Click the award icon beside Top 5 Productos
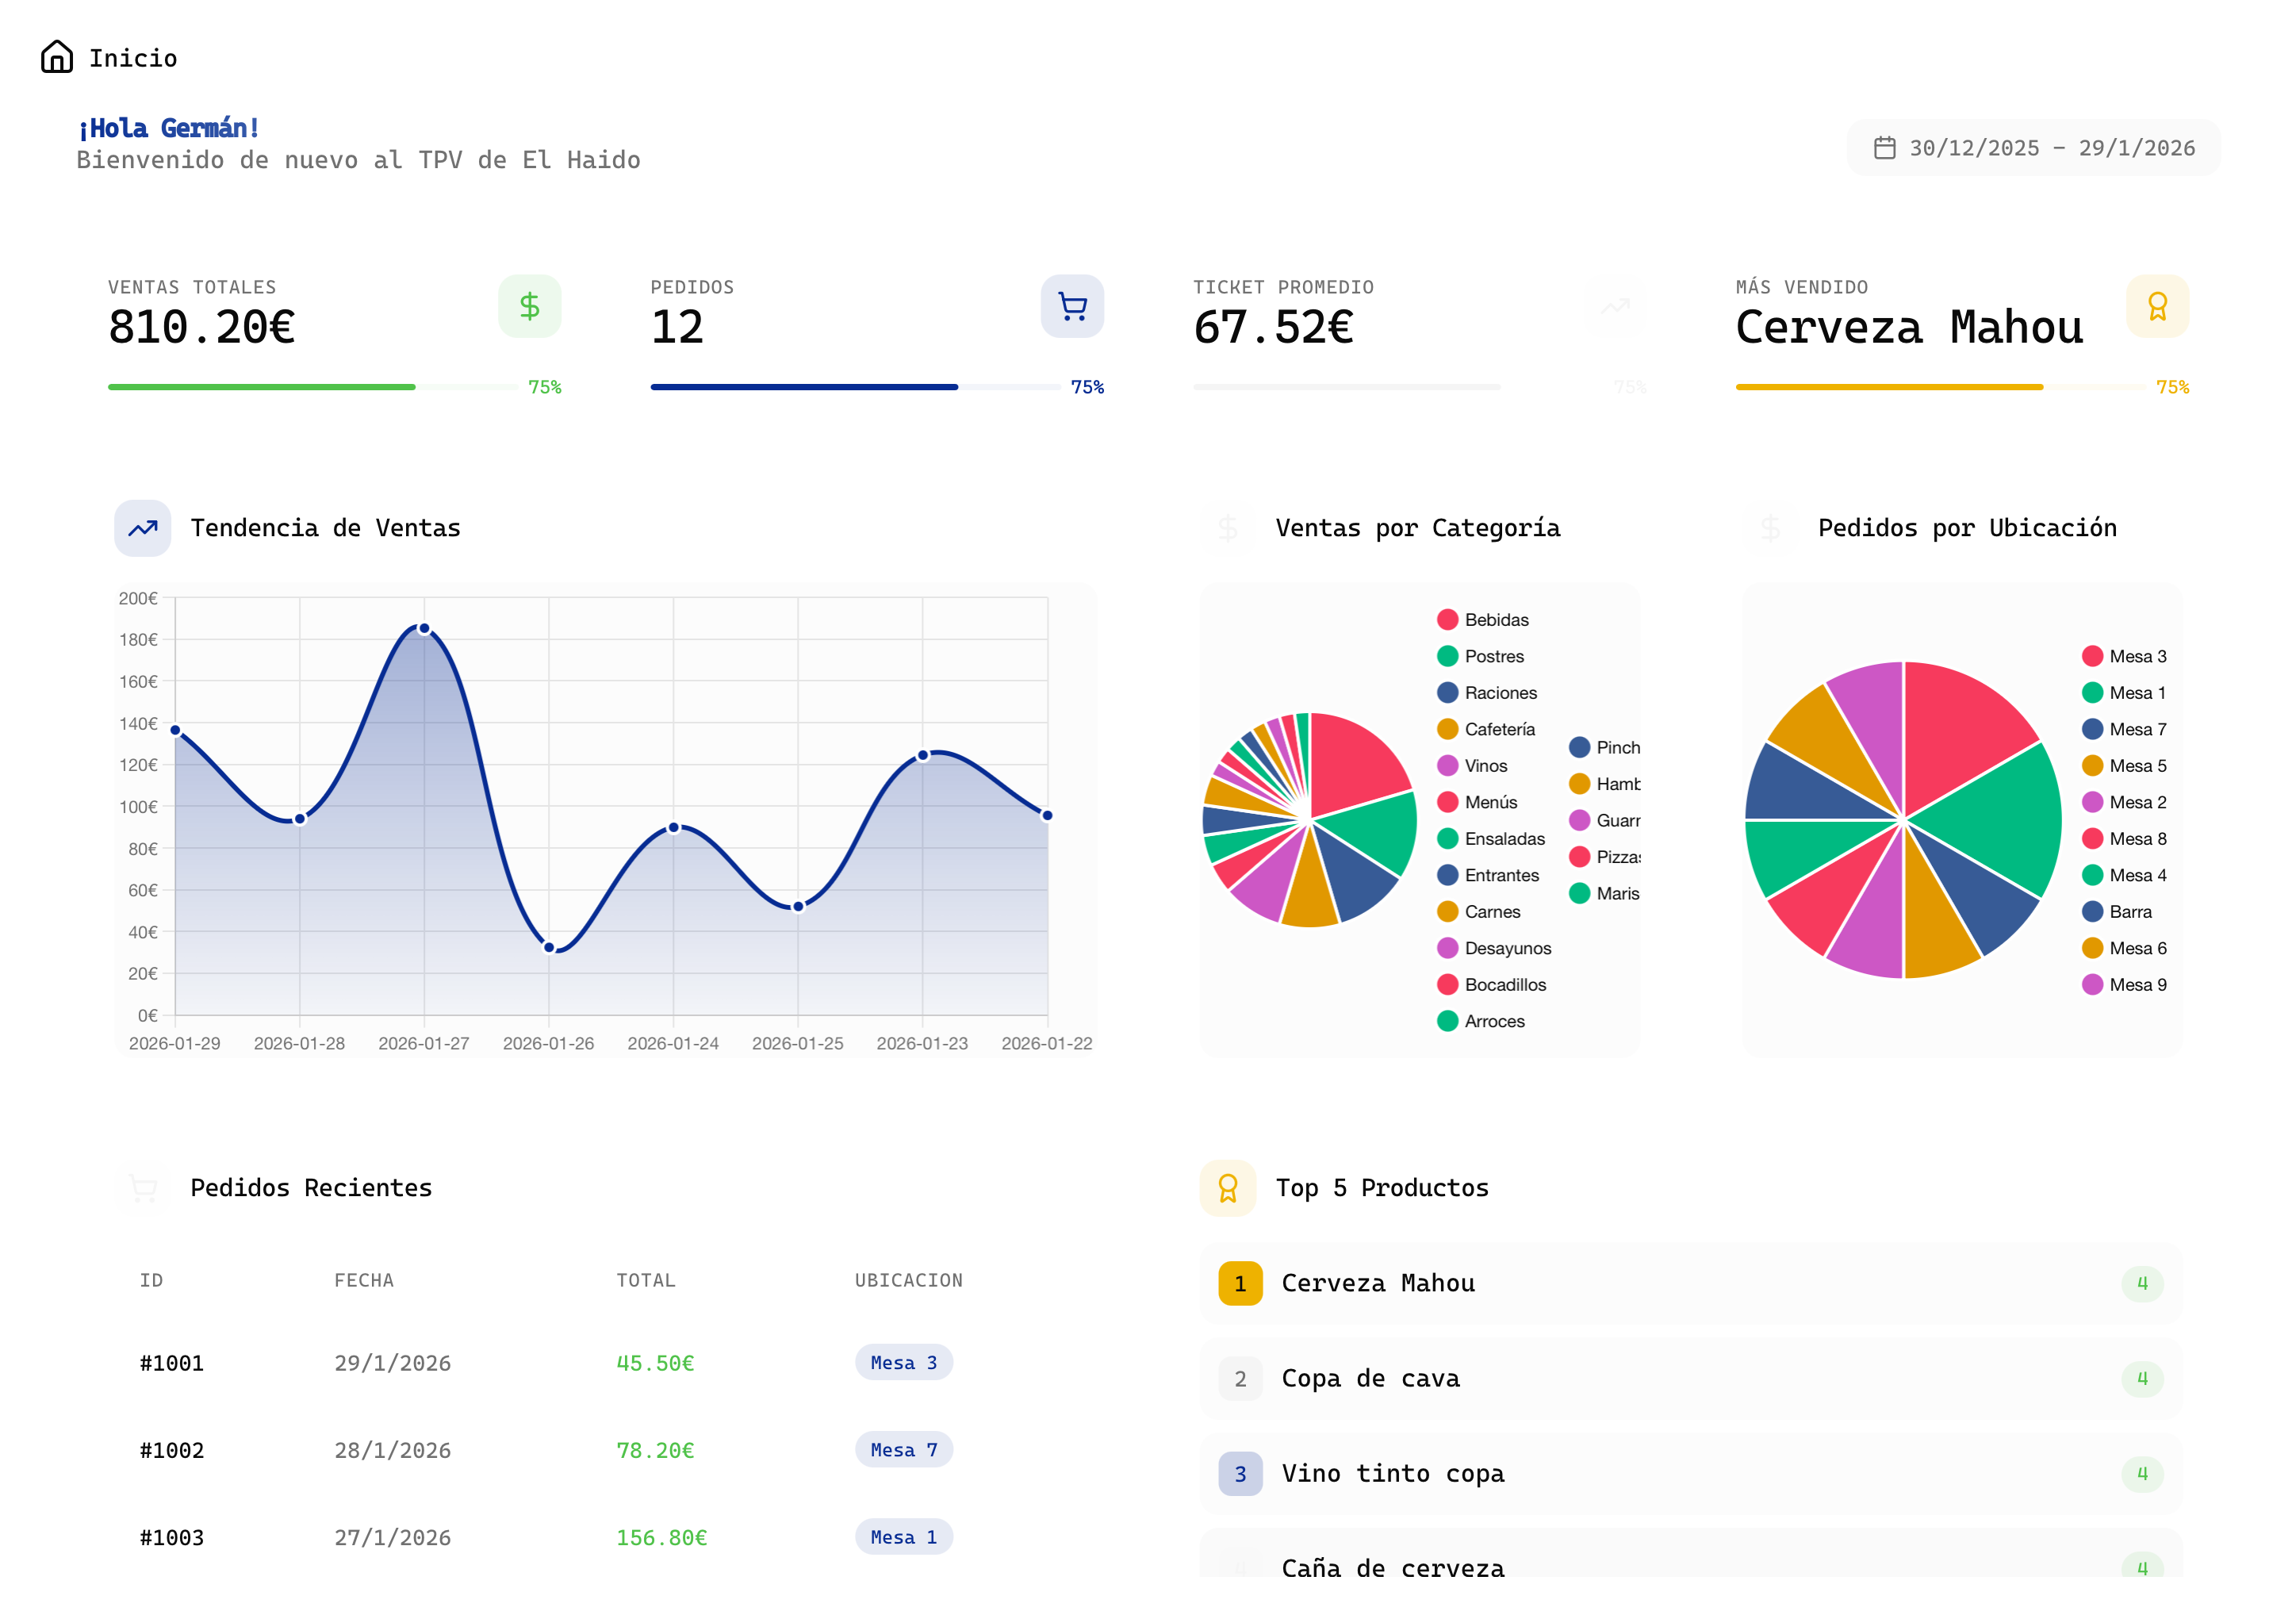Image resolution: width=2296 pixels, height=1615 pixels. pyautogui.click(x=1228, y=1188)
